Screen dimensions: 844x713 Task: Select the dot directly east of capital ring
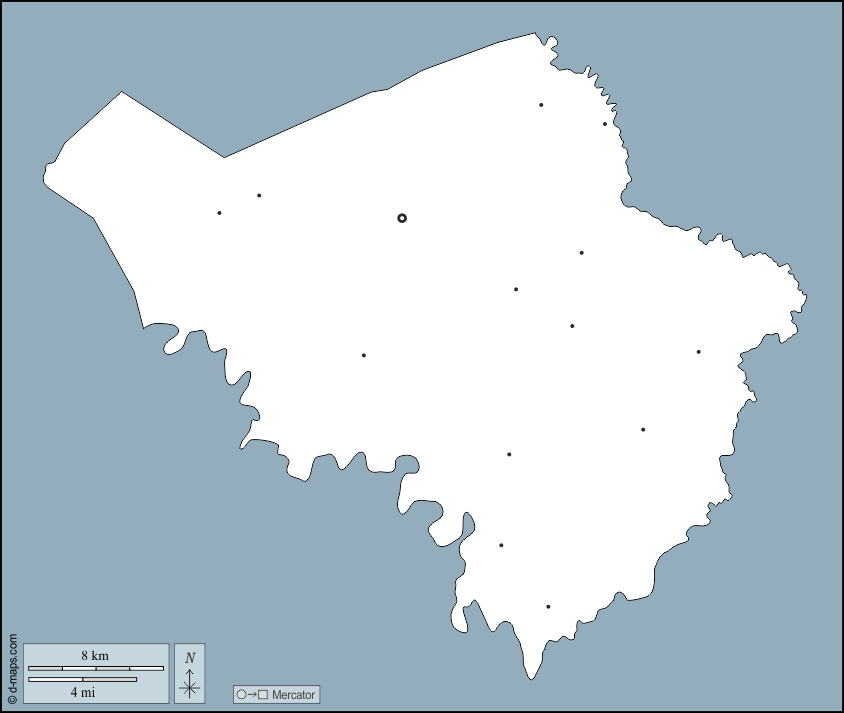coord(581,253)
